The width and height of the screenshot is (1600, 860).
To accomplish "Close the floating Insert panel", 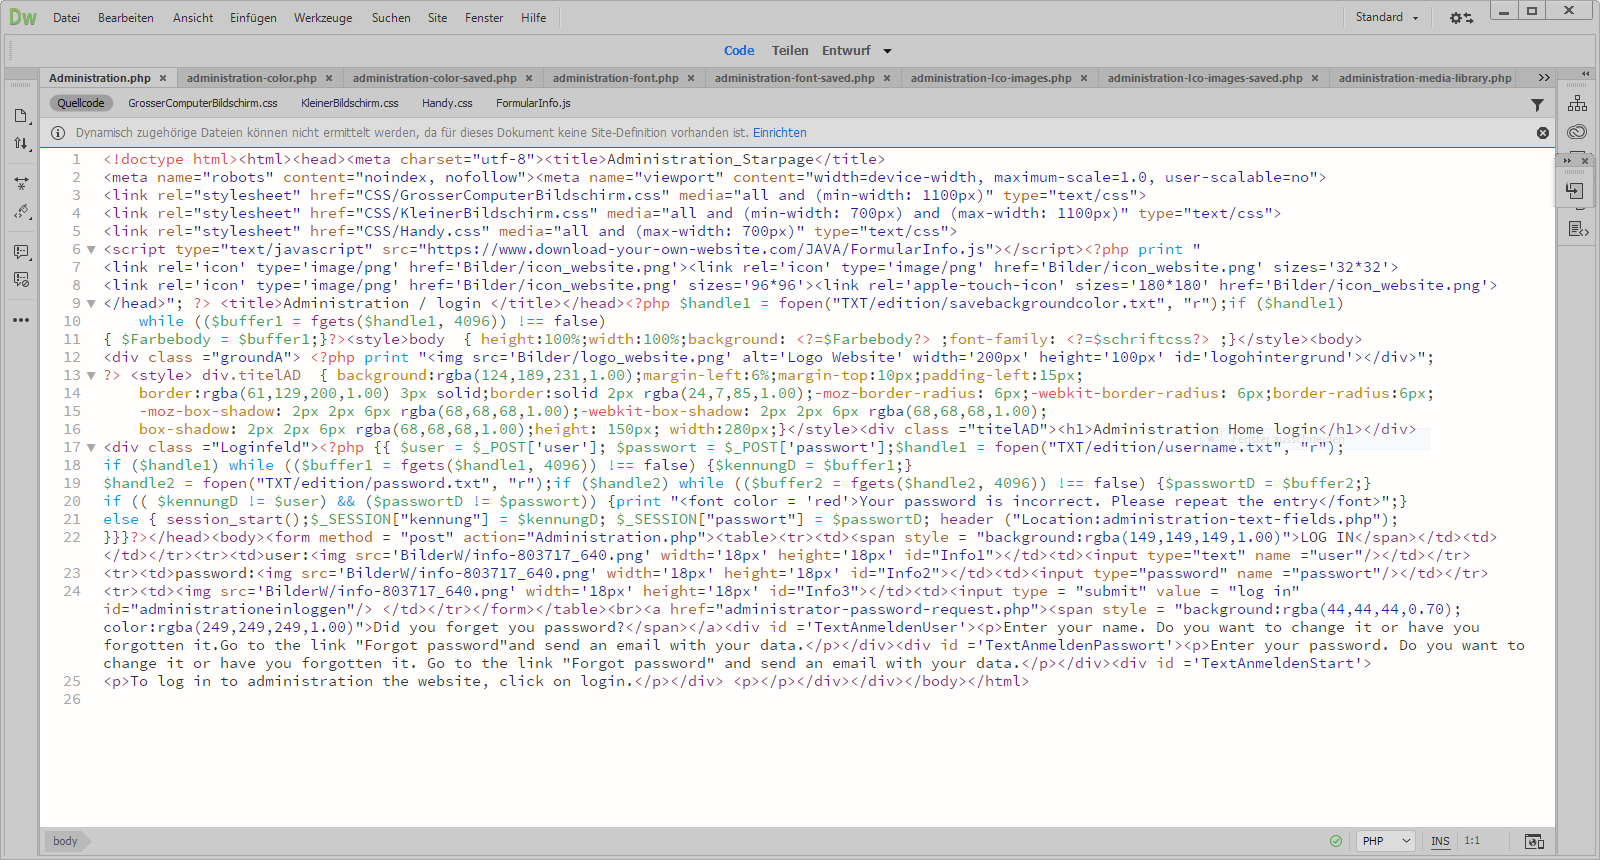I will (1585, 161).
